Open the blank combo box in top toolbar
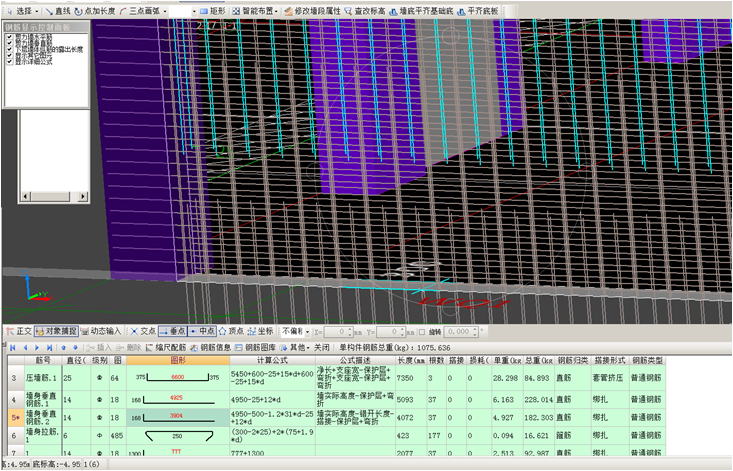The width and height of the screenshot is (733, 471). (182, 11)
